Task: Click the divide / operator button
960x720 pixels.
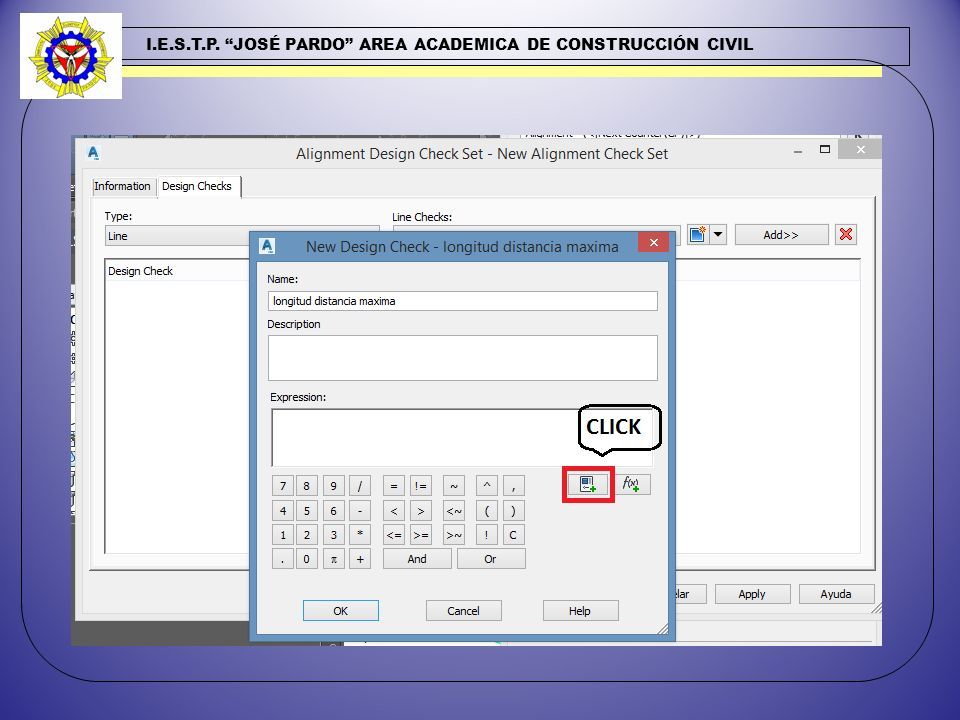Action: (x=360, y=486)
